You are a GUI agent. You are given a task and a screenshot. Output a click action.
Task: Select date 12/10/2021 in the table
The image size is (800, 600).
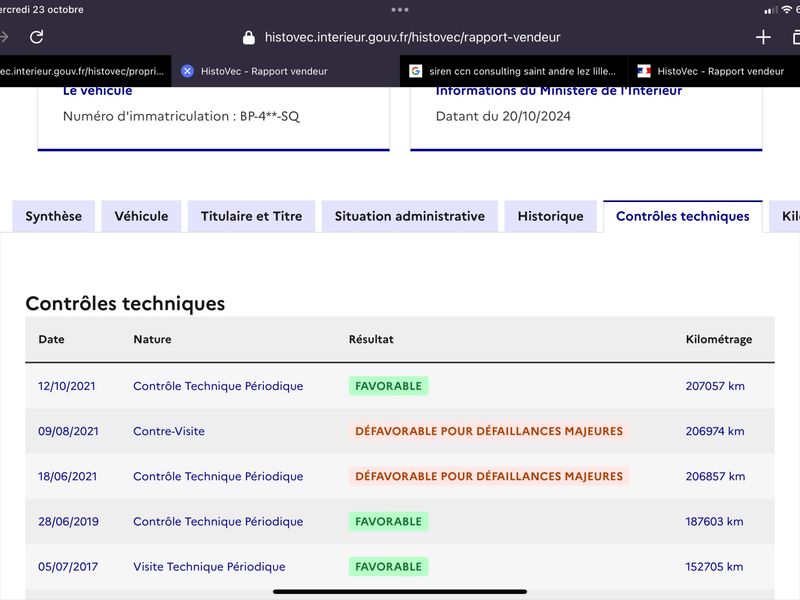coord(67,386)
